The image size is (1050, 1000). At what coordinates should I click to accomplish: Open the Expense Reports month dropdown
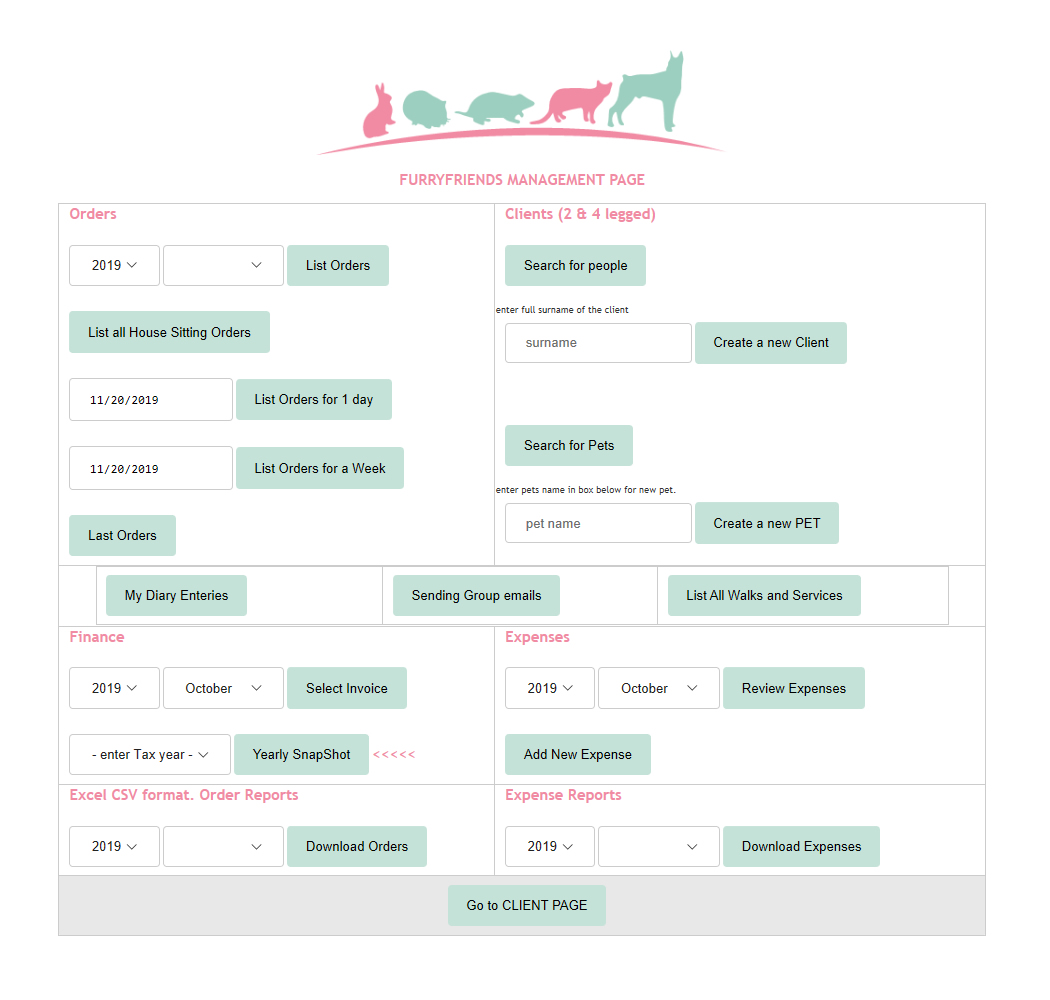point(658,847)
